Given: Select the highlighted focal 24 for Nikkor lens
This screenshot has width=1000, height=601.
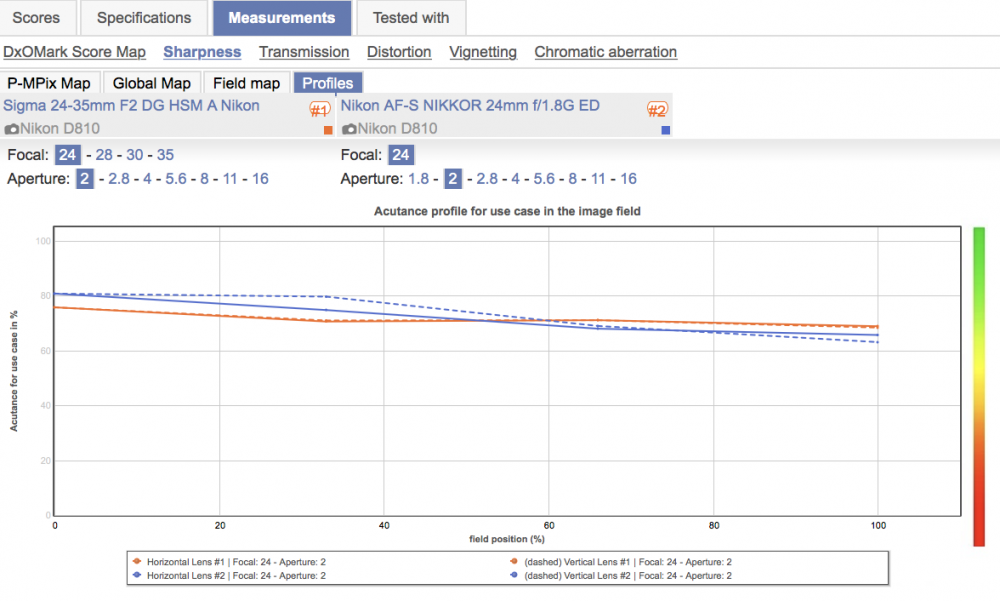Looking at the screenshot, I should click(401, 155).
